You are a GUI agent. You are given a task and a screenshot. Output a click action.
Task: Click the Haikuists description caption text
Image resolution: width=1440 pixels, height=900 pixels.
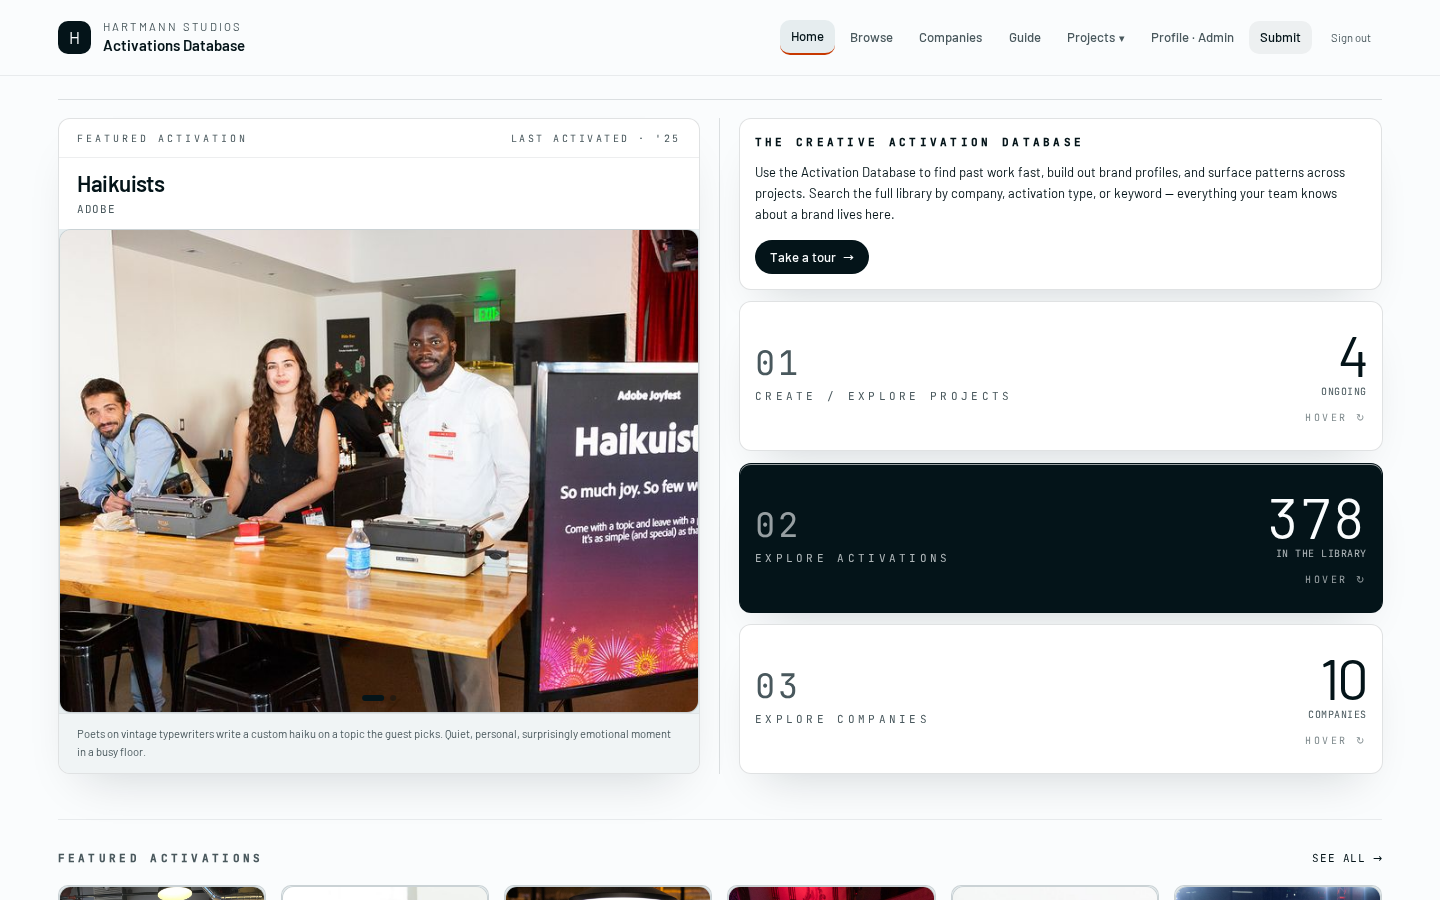pos(374,743)
